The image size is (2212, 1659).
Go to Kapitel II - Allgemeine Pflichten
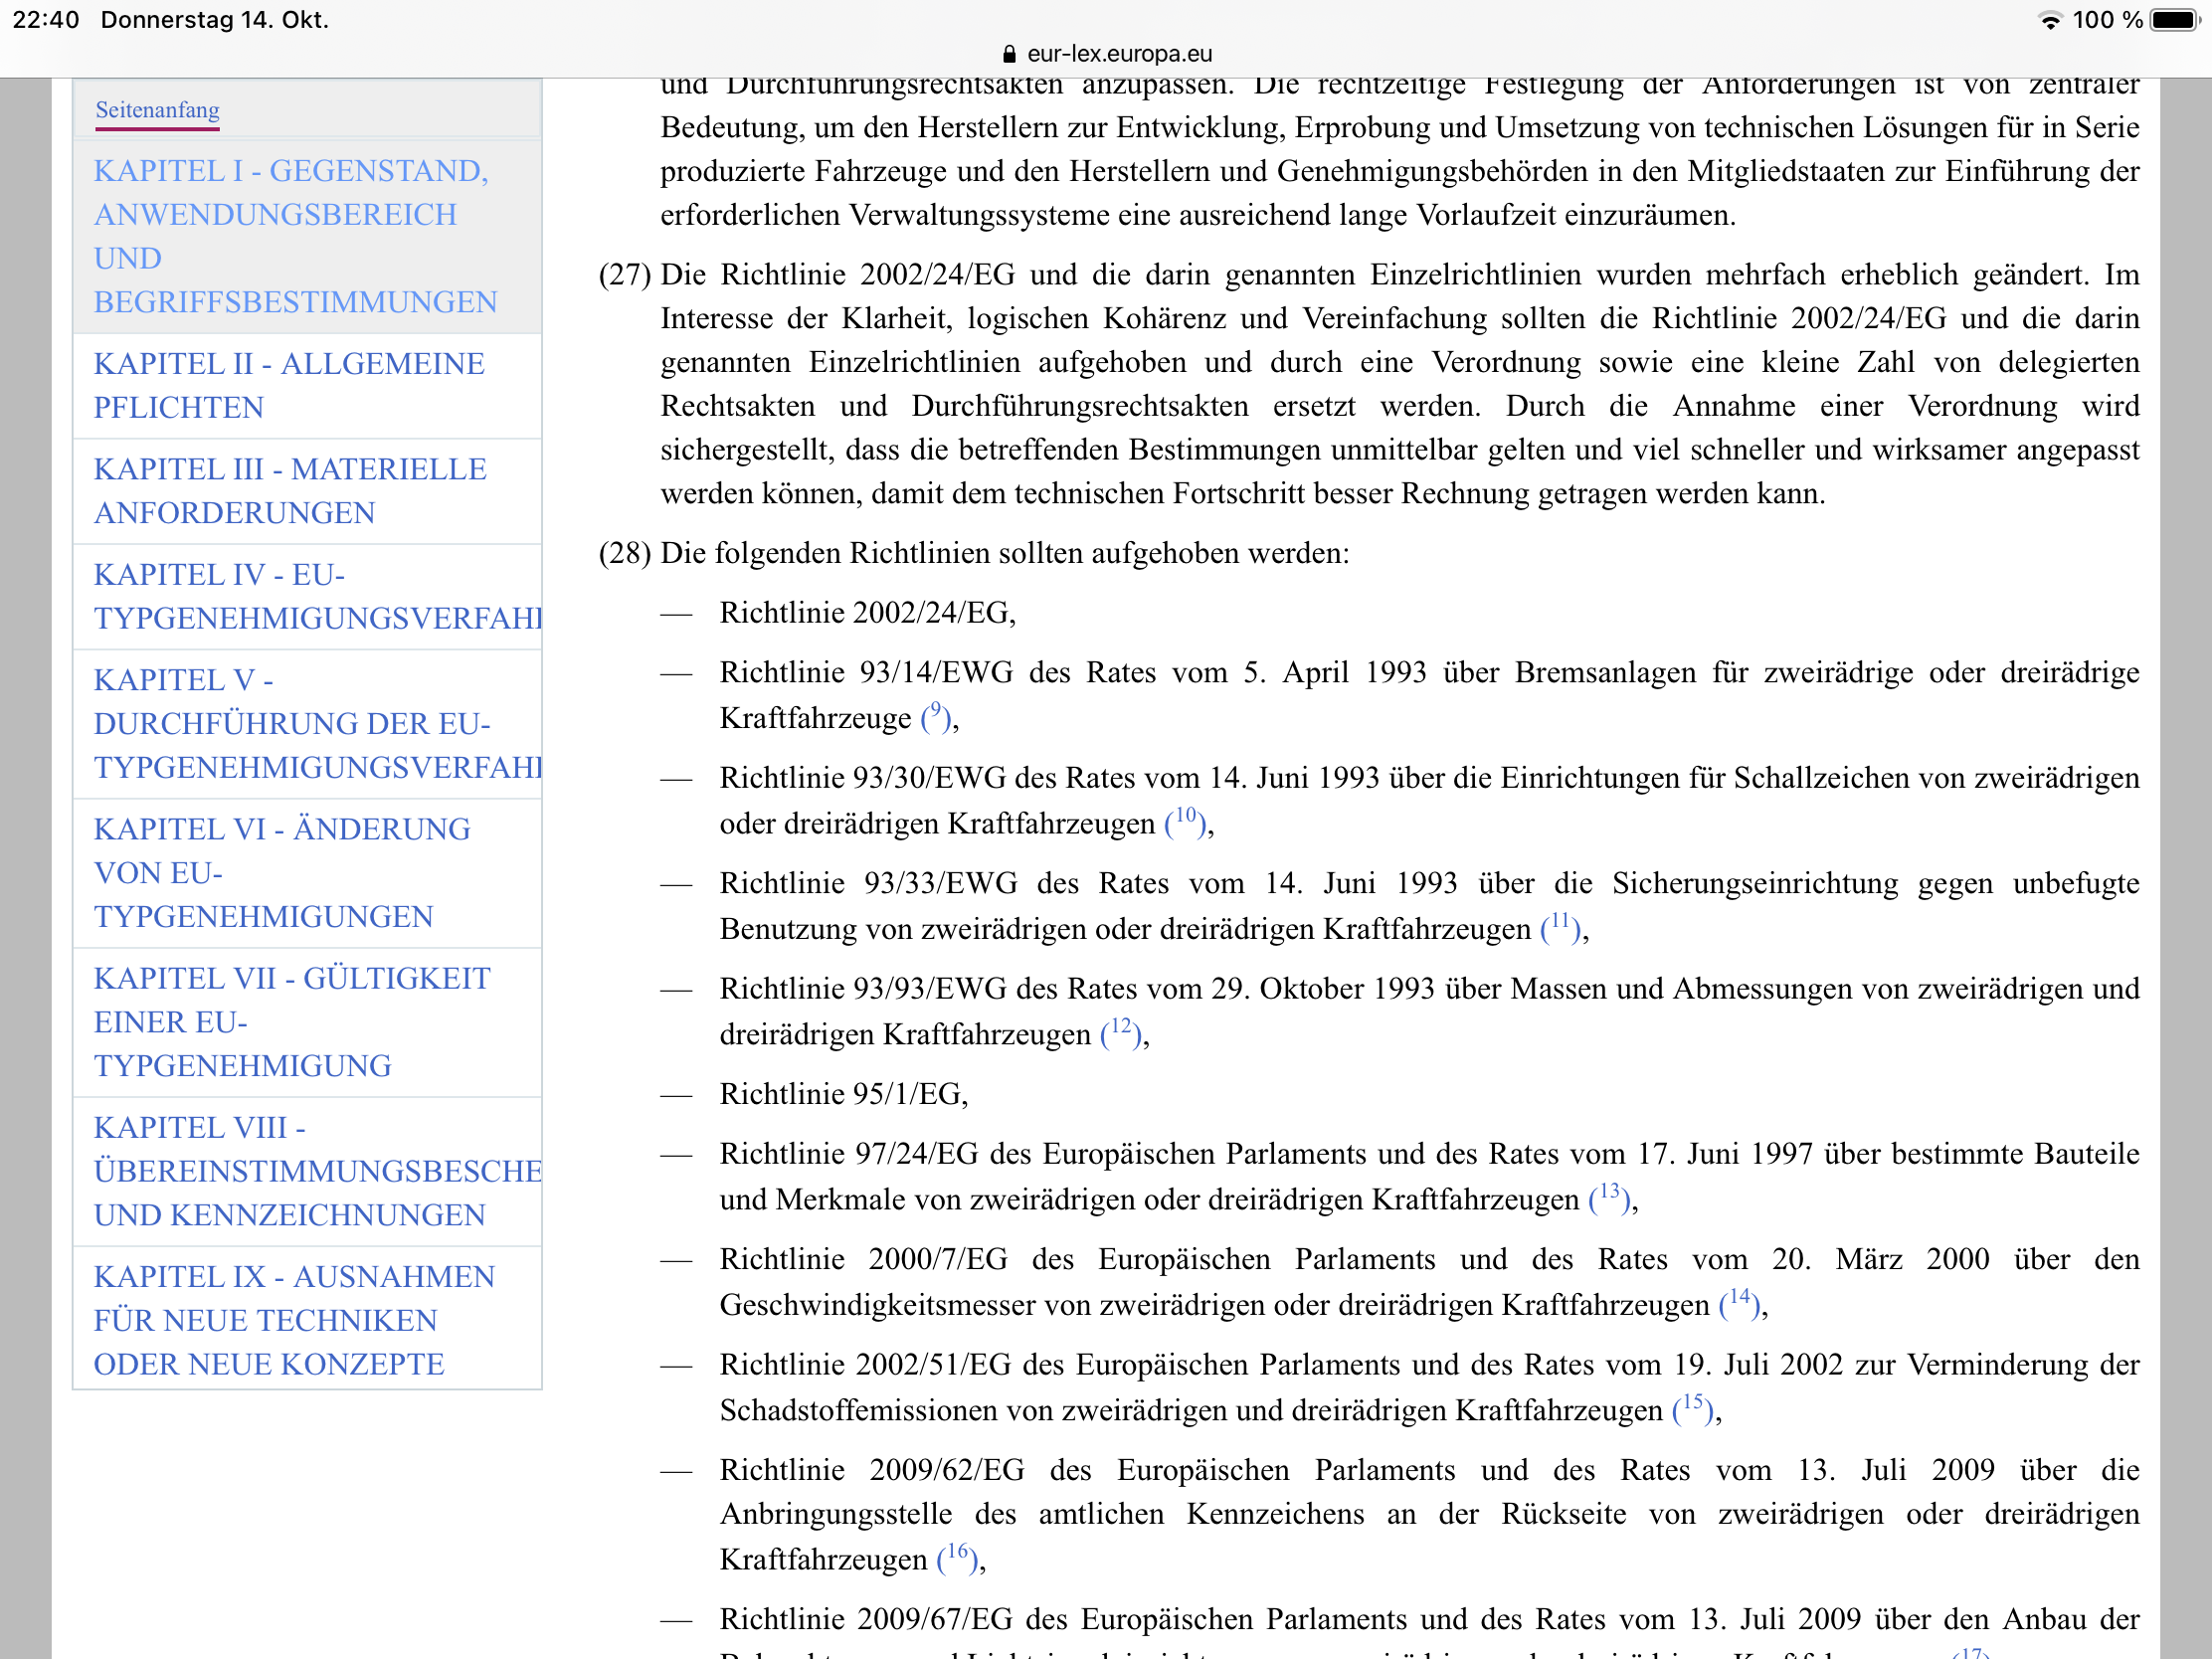coord(307,386)
